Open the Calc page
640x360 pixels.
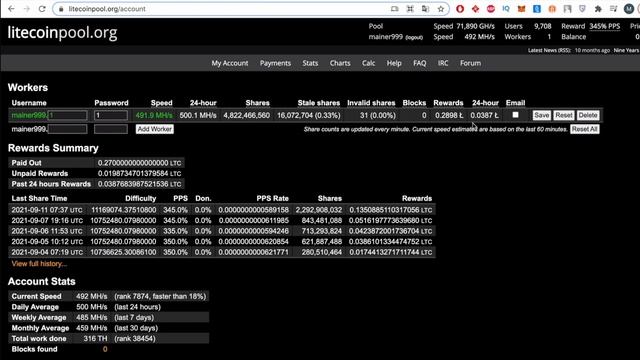click(368, 63)
